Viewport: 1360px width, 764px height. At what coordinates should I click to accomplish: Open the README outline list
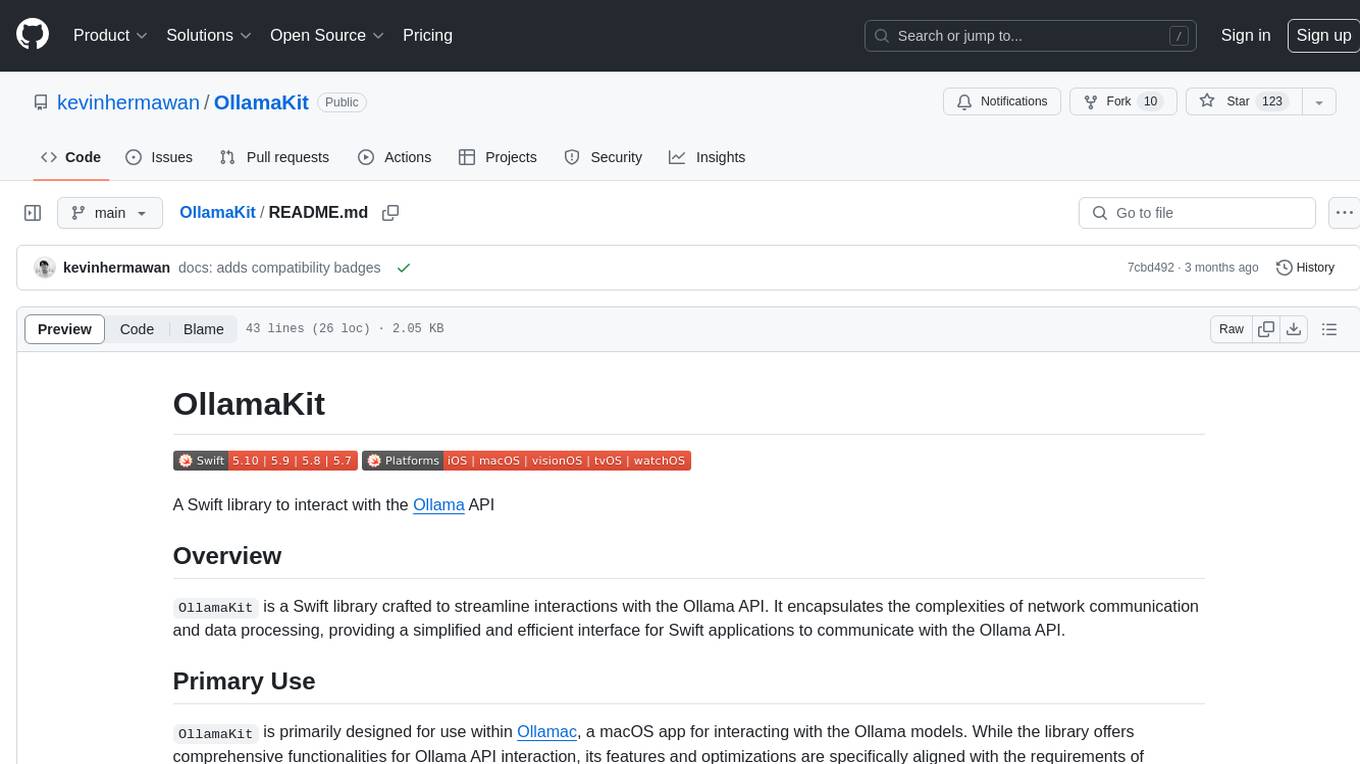point(1329,329)
